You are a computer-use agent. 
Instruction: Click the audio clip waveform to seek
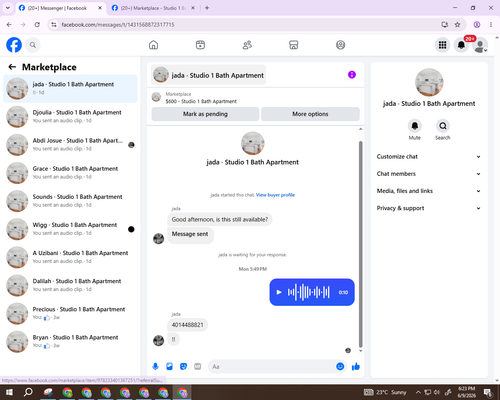[309, 292]
